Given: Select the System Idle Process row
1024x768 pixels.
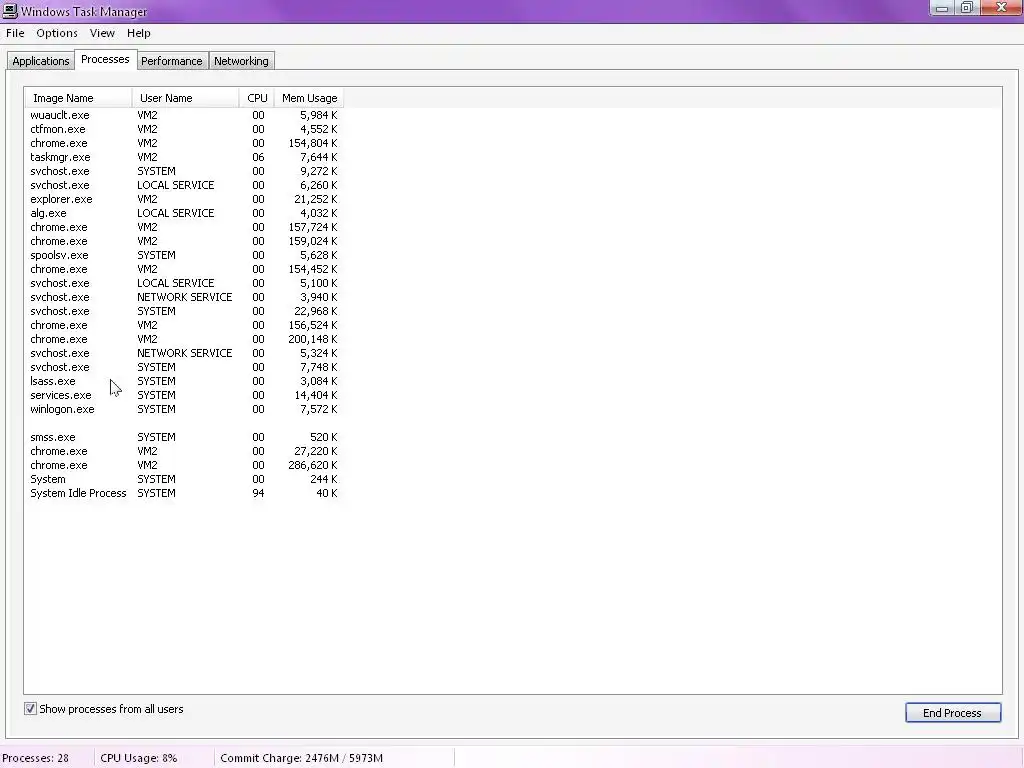Looking at the screenshot, I should [184, 494].
